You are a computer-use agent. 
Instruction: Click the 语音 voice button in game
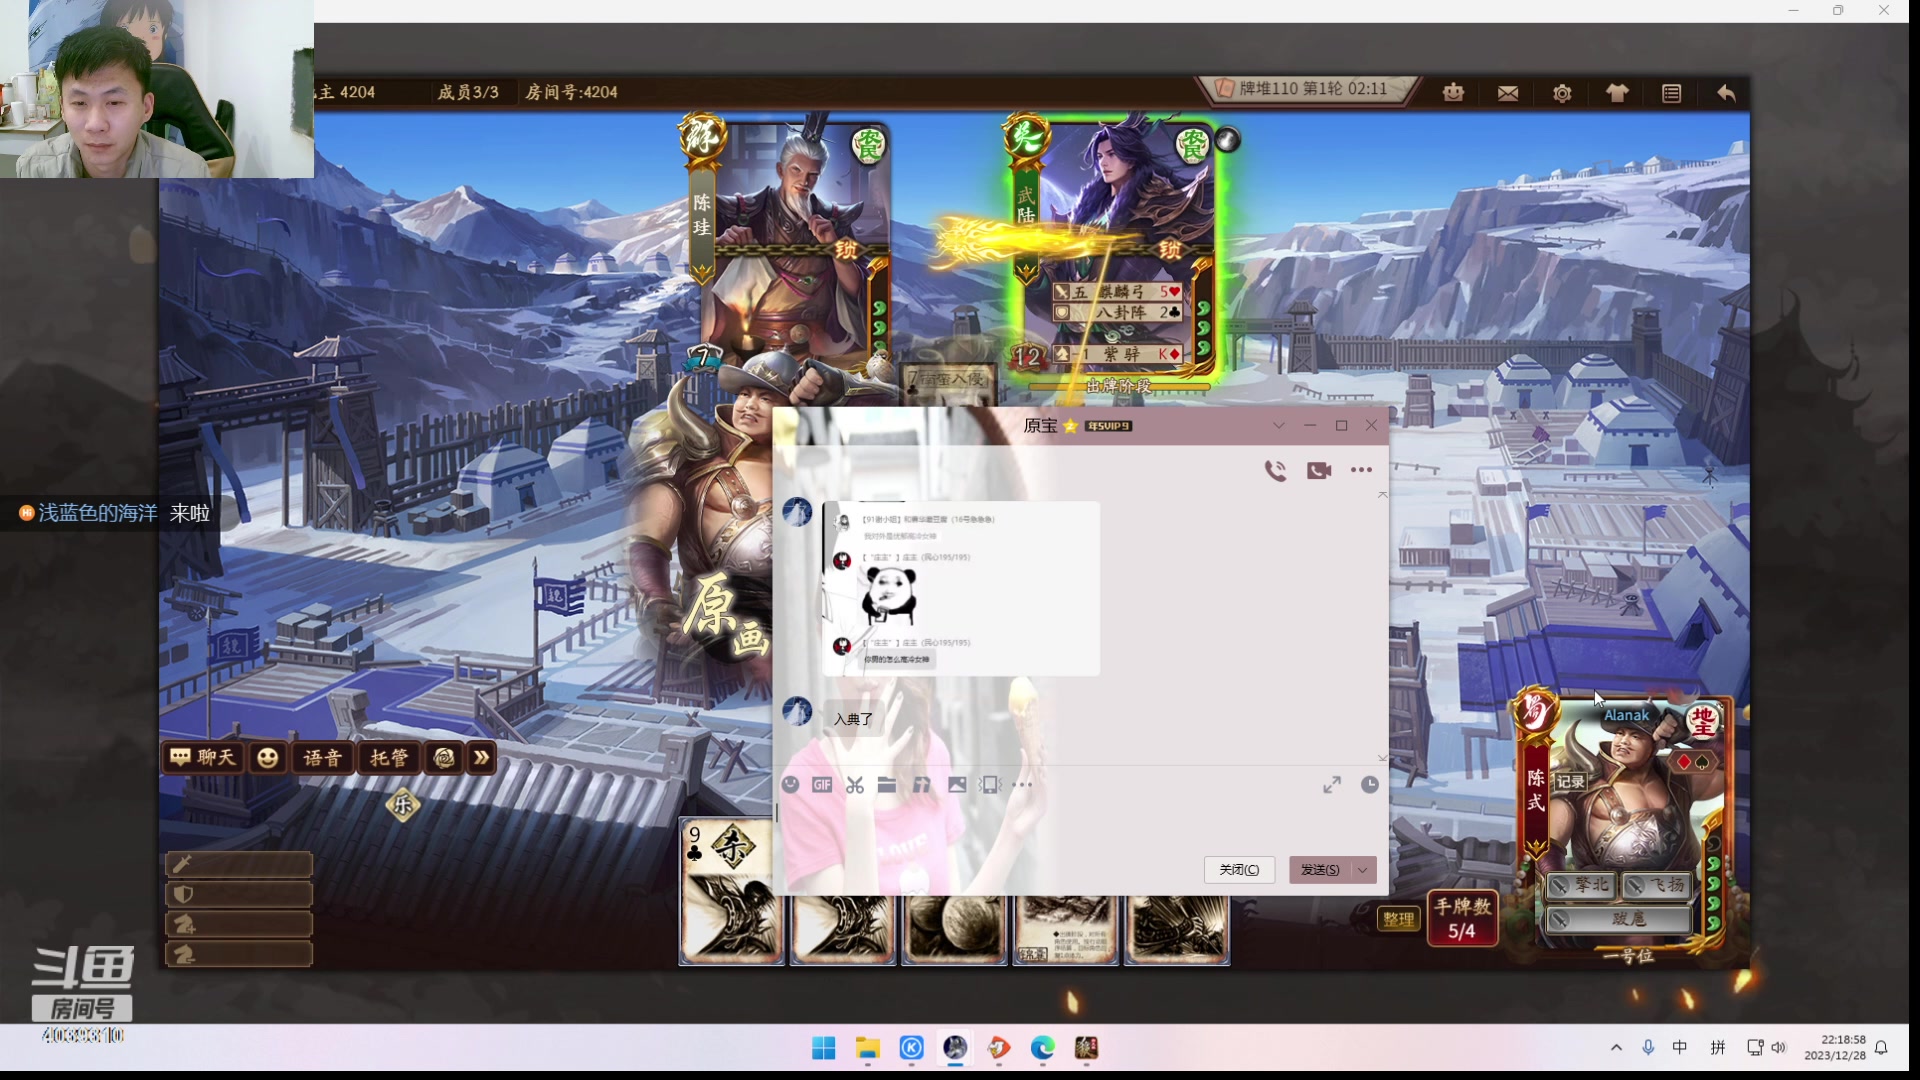point(322,758)
